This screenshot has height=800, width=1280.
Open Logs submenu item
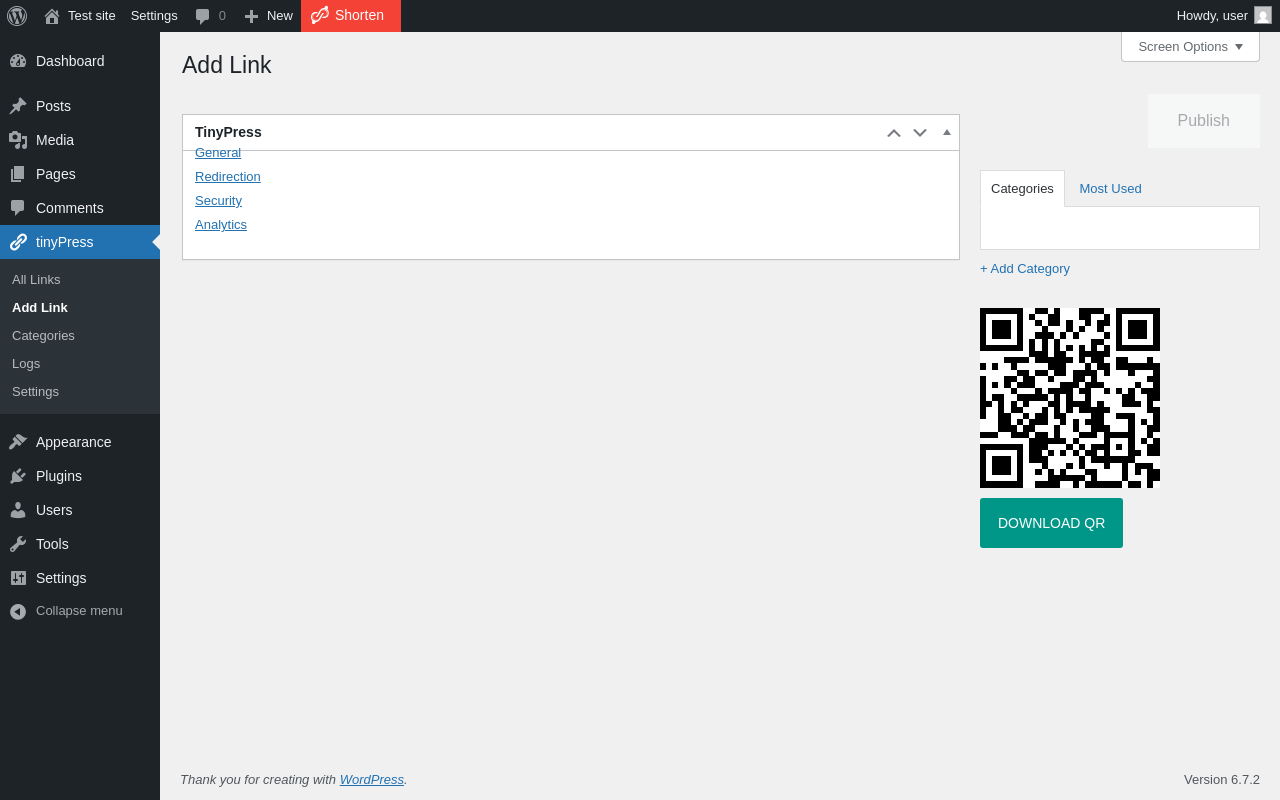click(x=26, y=364)
